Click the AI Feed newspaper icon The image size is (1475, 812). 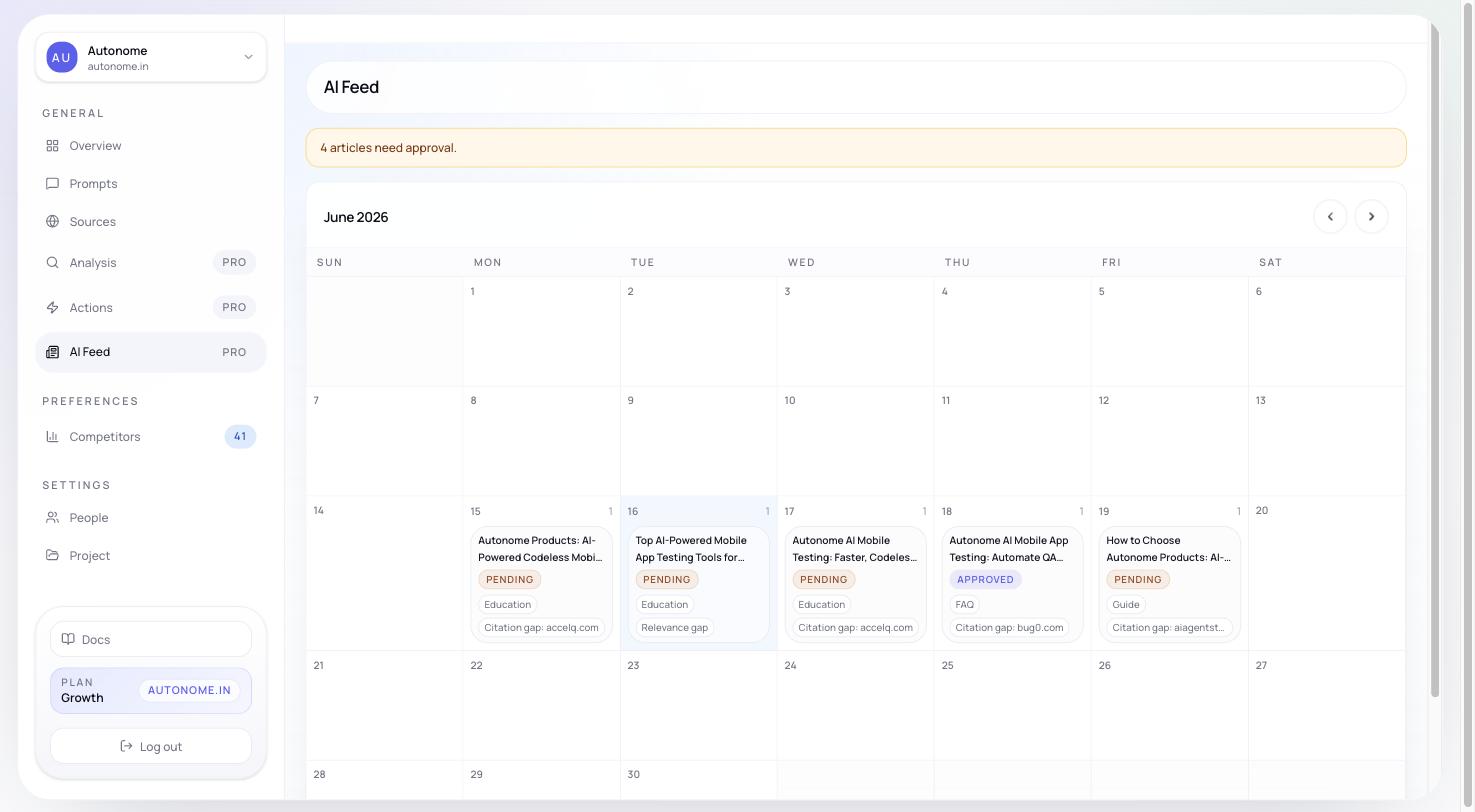click(x=52, y=352)
